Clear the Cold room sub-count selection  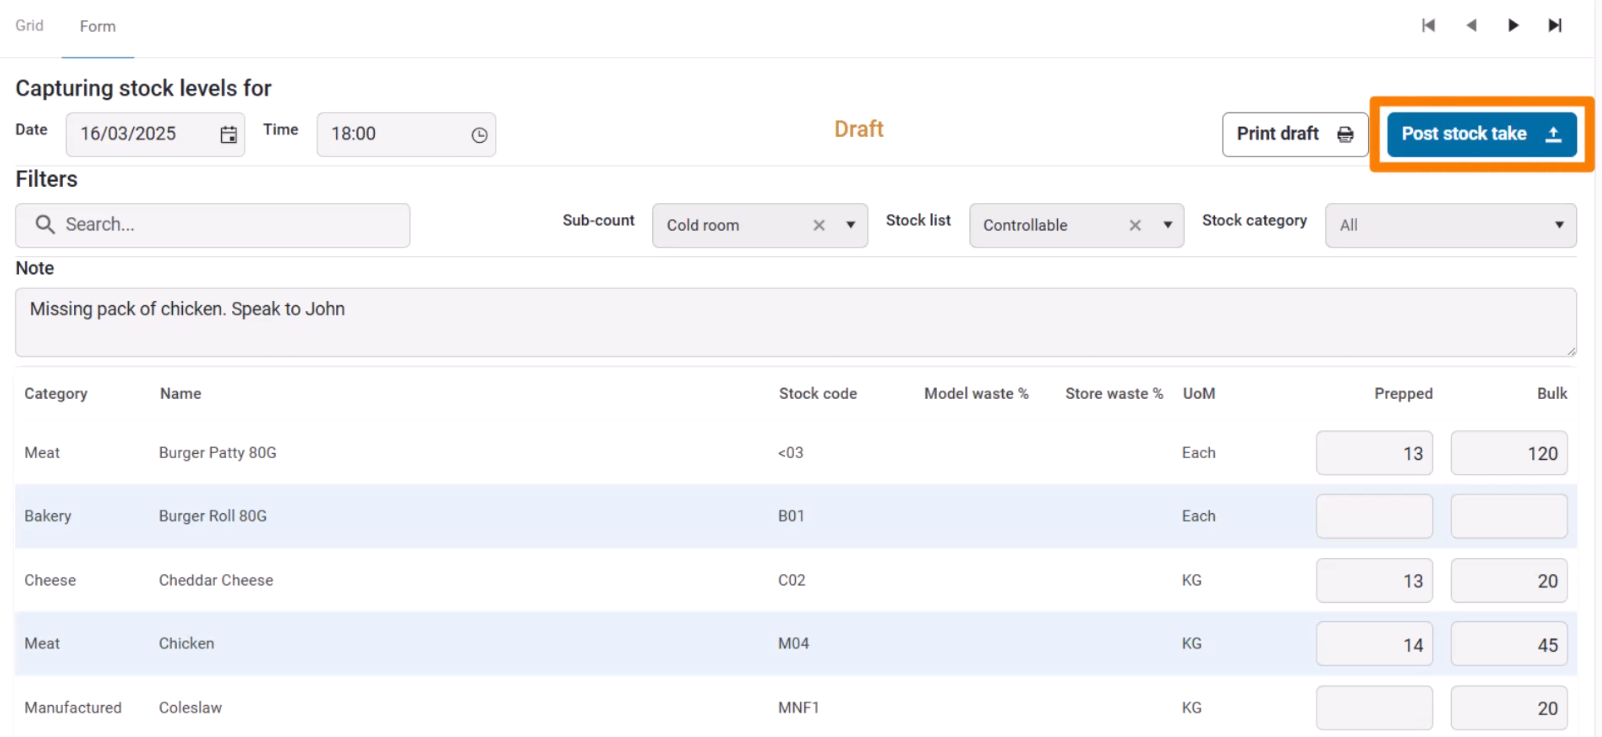click(819, 226)
